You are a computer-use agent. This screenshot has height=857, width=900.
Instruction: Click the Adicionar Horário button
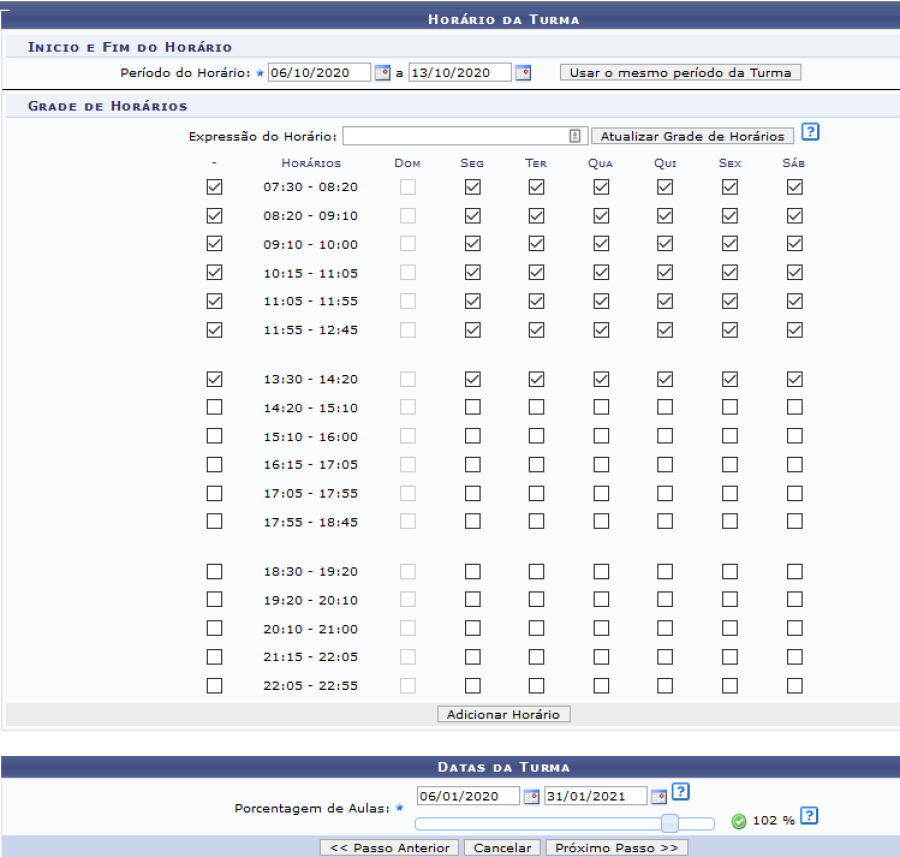pos(505,714)
